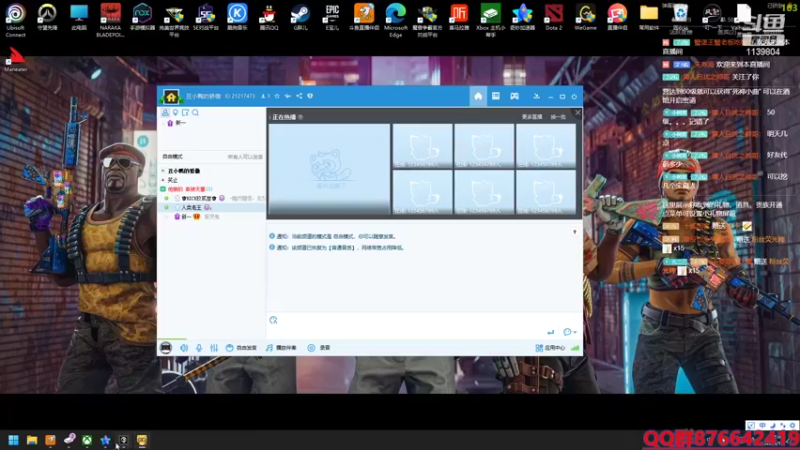
Task: Click the green signal strength indicator
Action: [x=575, y=348]
